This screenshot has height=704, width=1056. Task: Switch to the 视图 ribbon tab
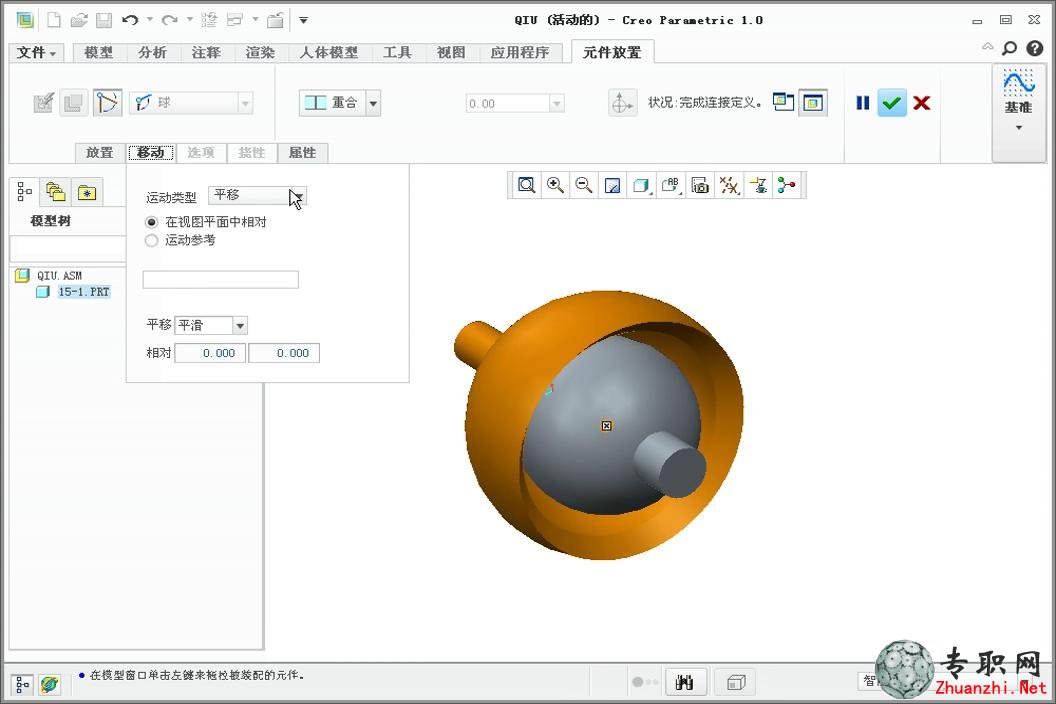coord(451,53)
